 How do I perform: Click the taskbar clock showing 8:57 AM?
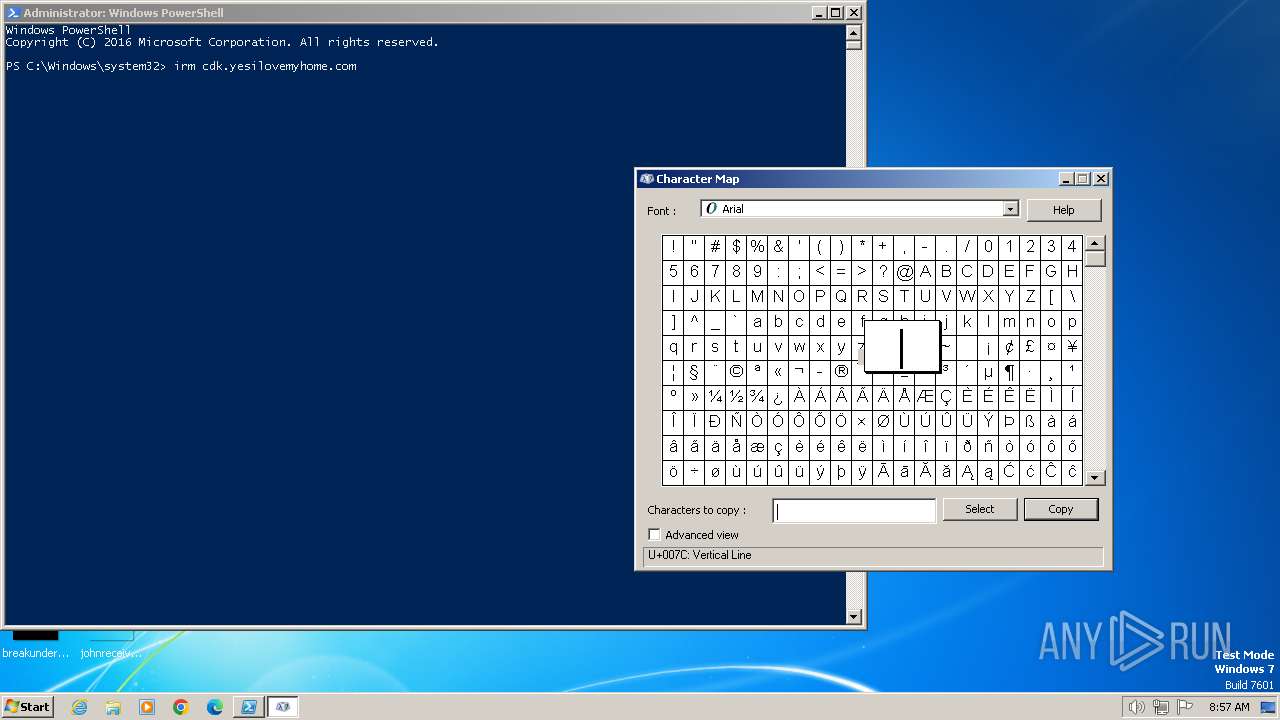[x=1229, y=707]
